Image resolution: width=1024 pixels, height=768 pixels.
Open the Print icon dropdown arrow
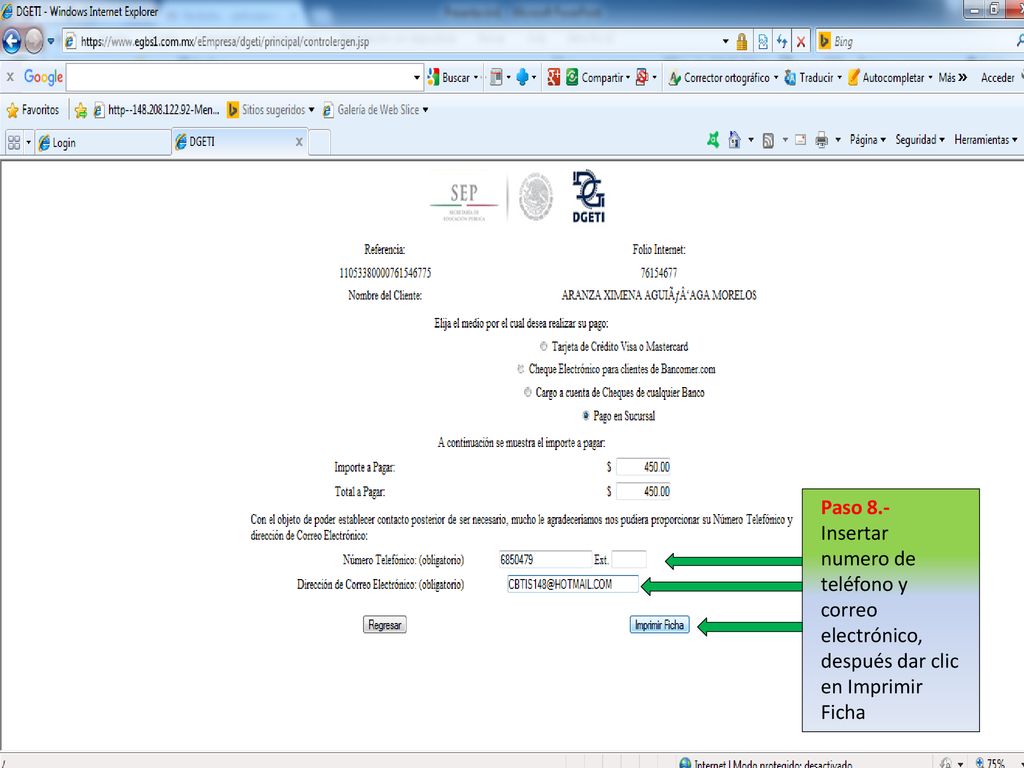pos(838,140)
